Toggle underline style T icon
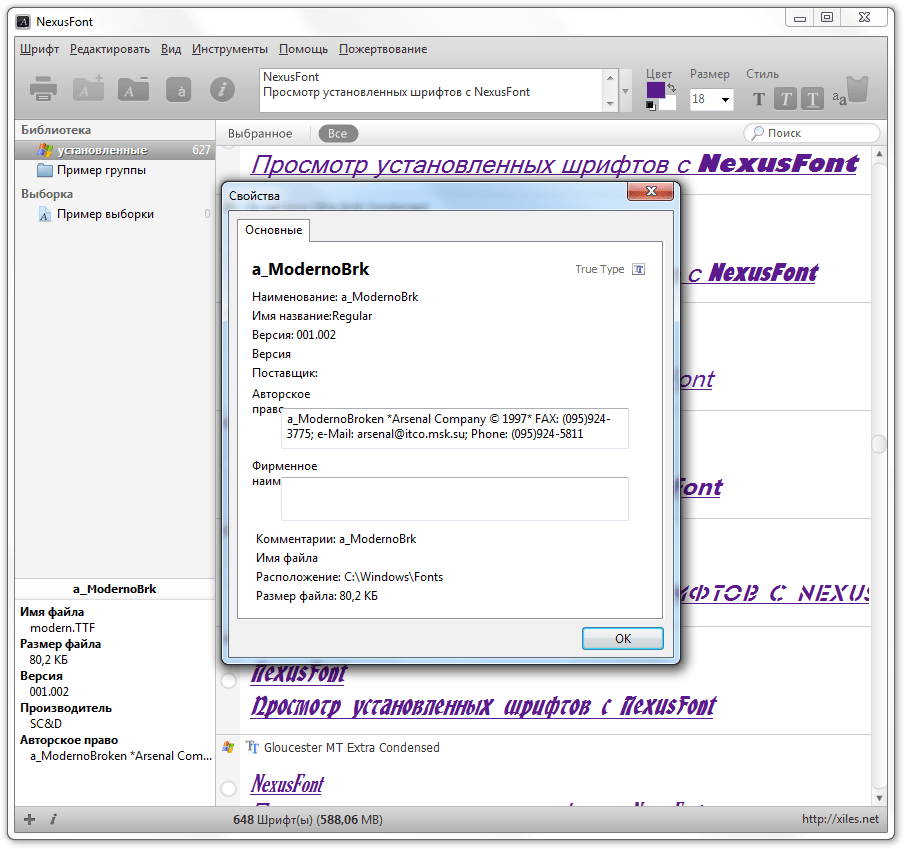 (x=812, y=99)
